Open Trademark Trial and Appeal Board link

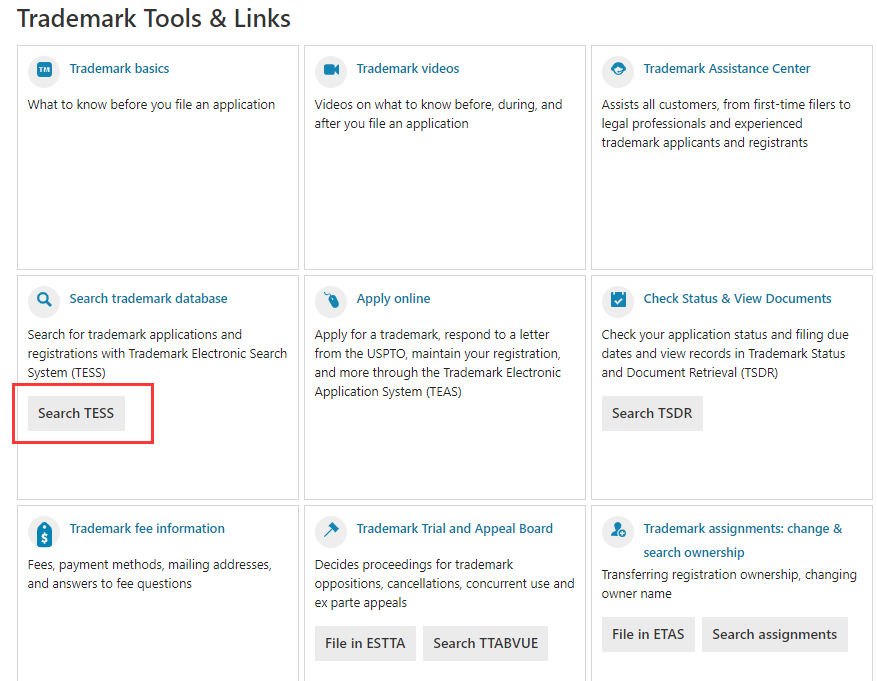(455, 528)
